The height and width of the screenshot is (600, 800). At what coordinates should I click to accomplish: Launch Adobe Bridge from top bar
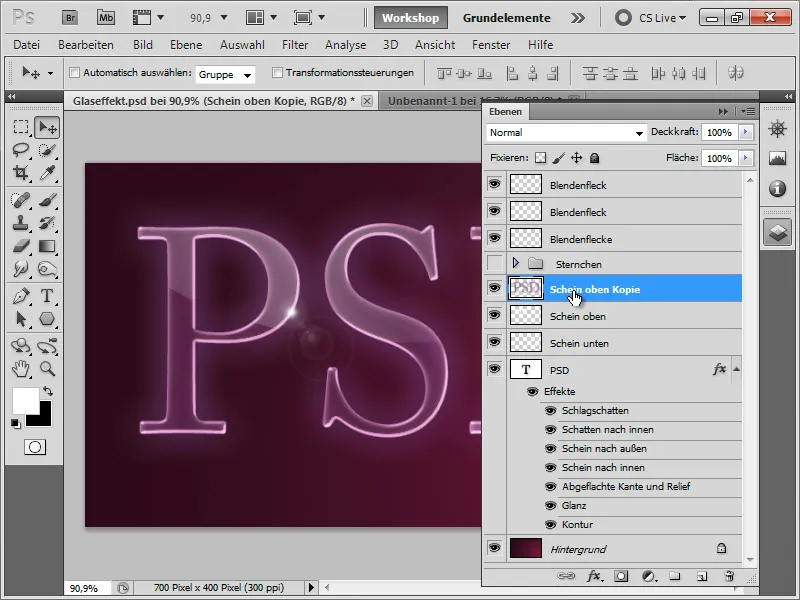70,18
